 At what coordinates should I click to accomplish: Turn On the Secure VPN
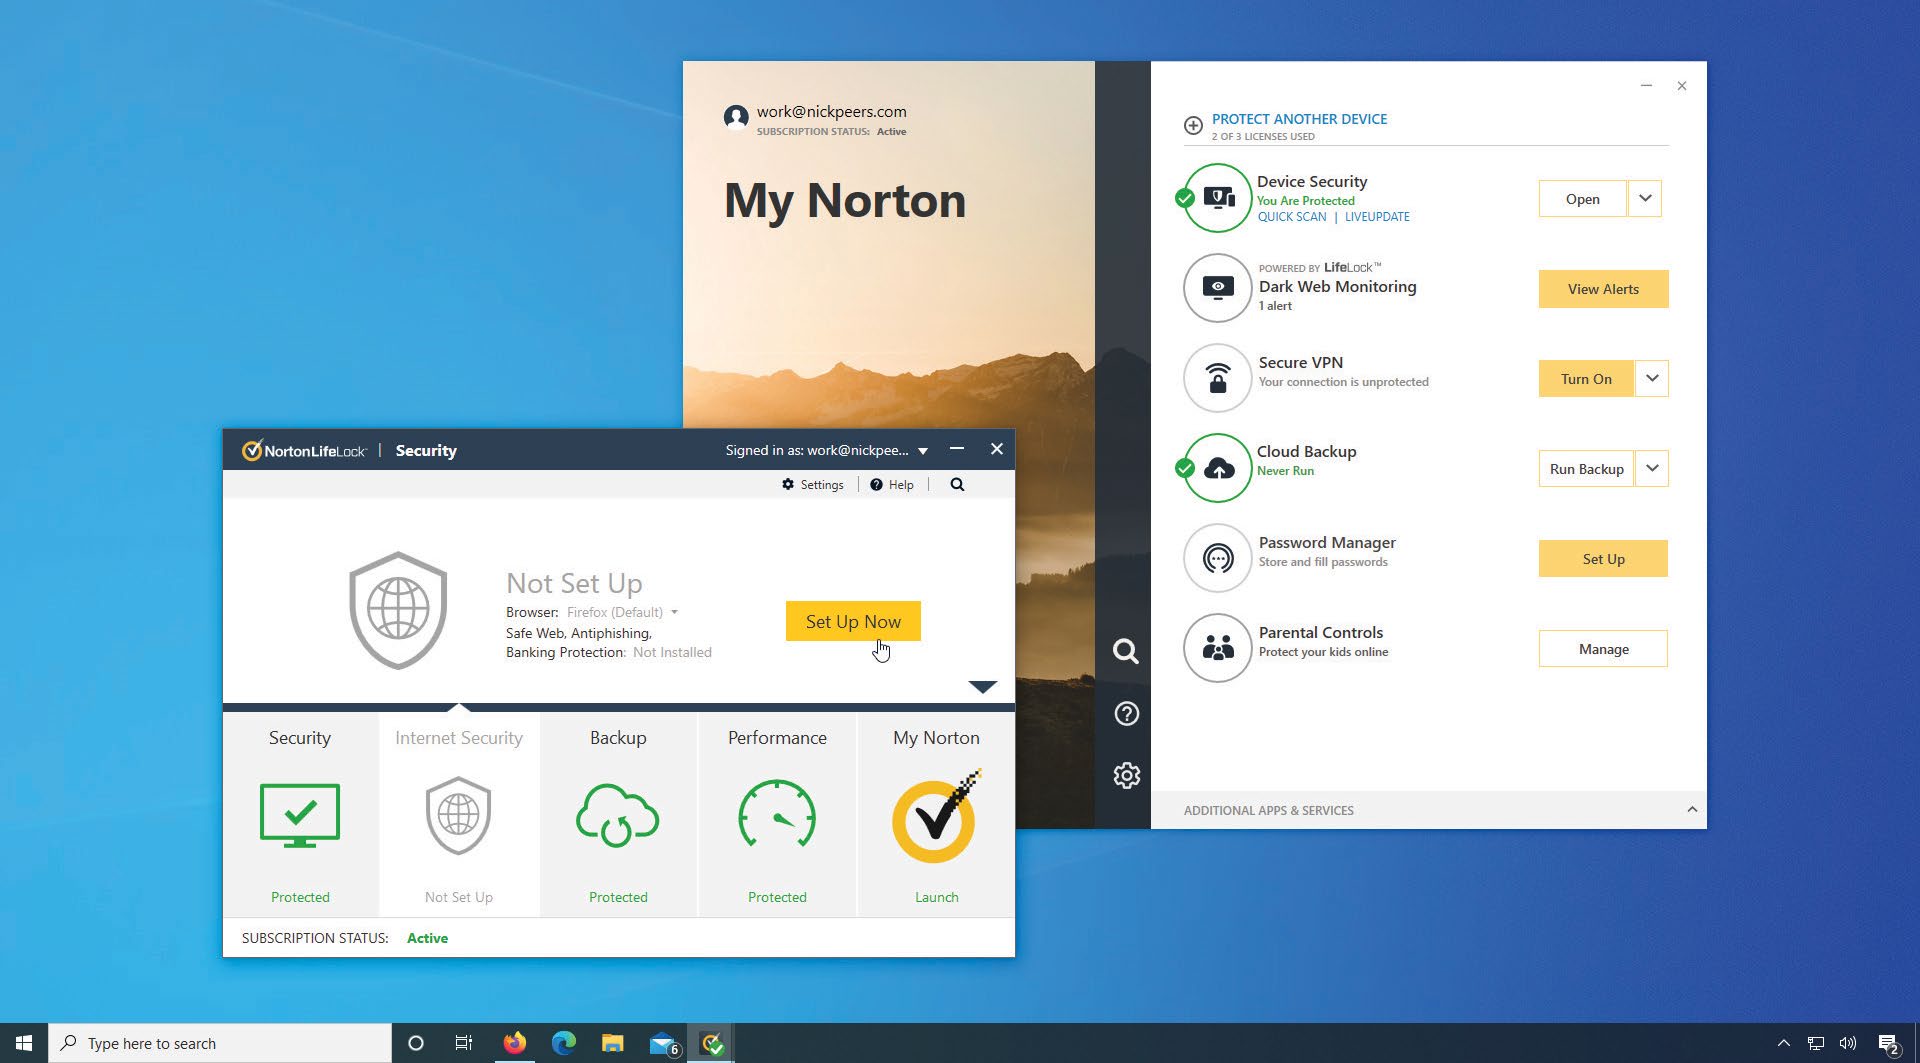(1586, 378)
